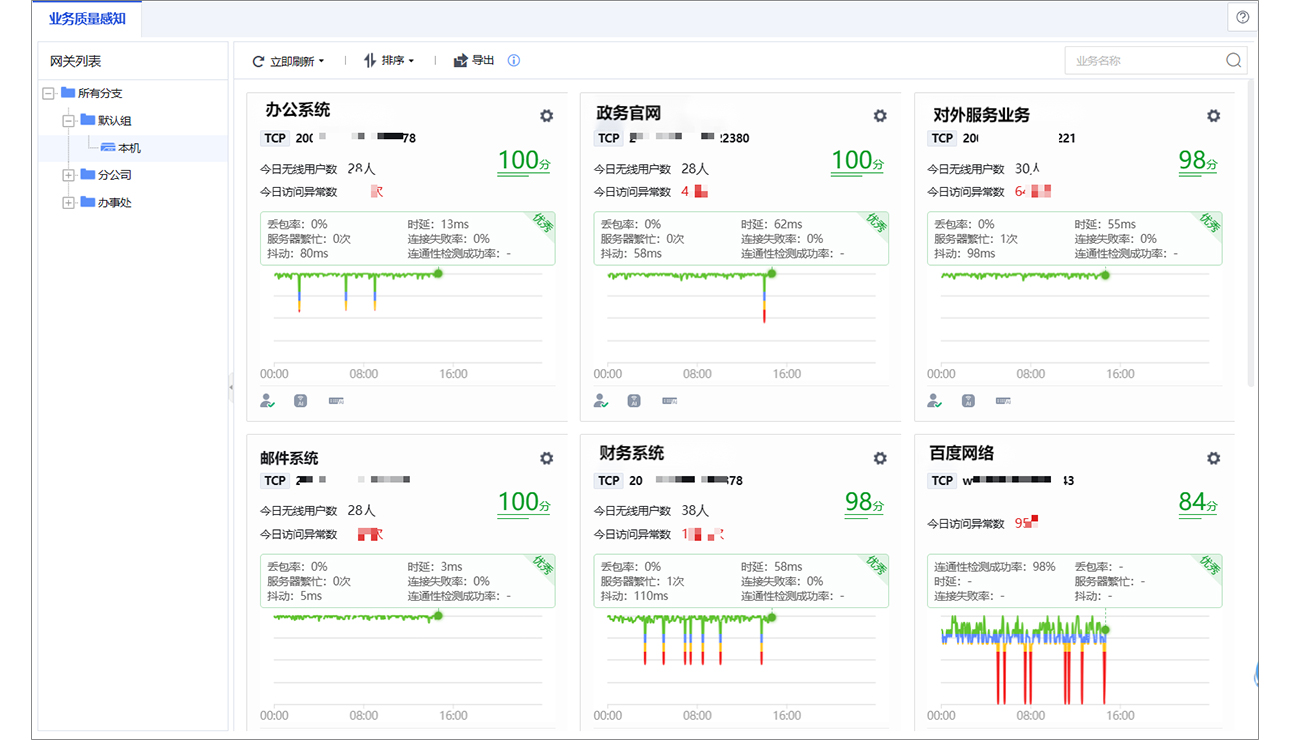This screenshot has width=1290, height=740.
Task: Click the 政务官网 card title
Action: tap(629, 113)
